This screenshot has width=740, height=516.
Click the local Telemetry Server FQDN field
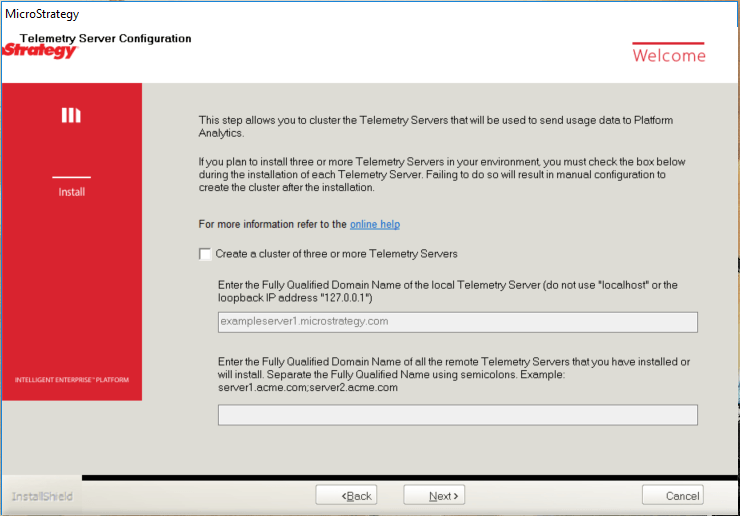(x=457, y=322)
